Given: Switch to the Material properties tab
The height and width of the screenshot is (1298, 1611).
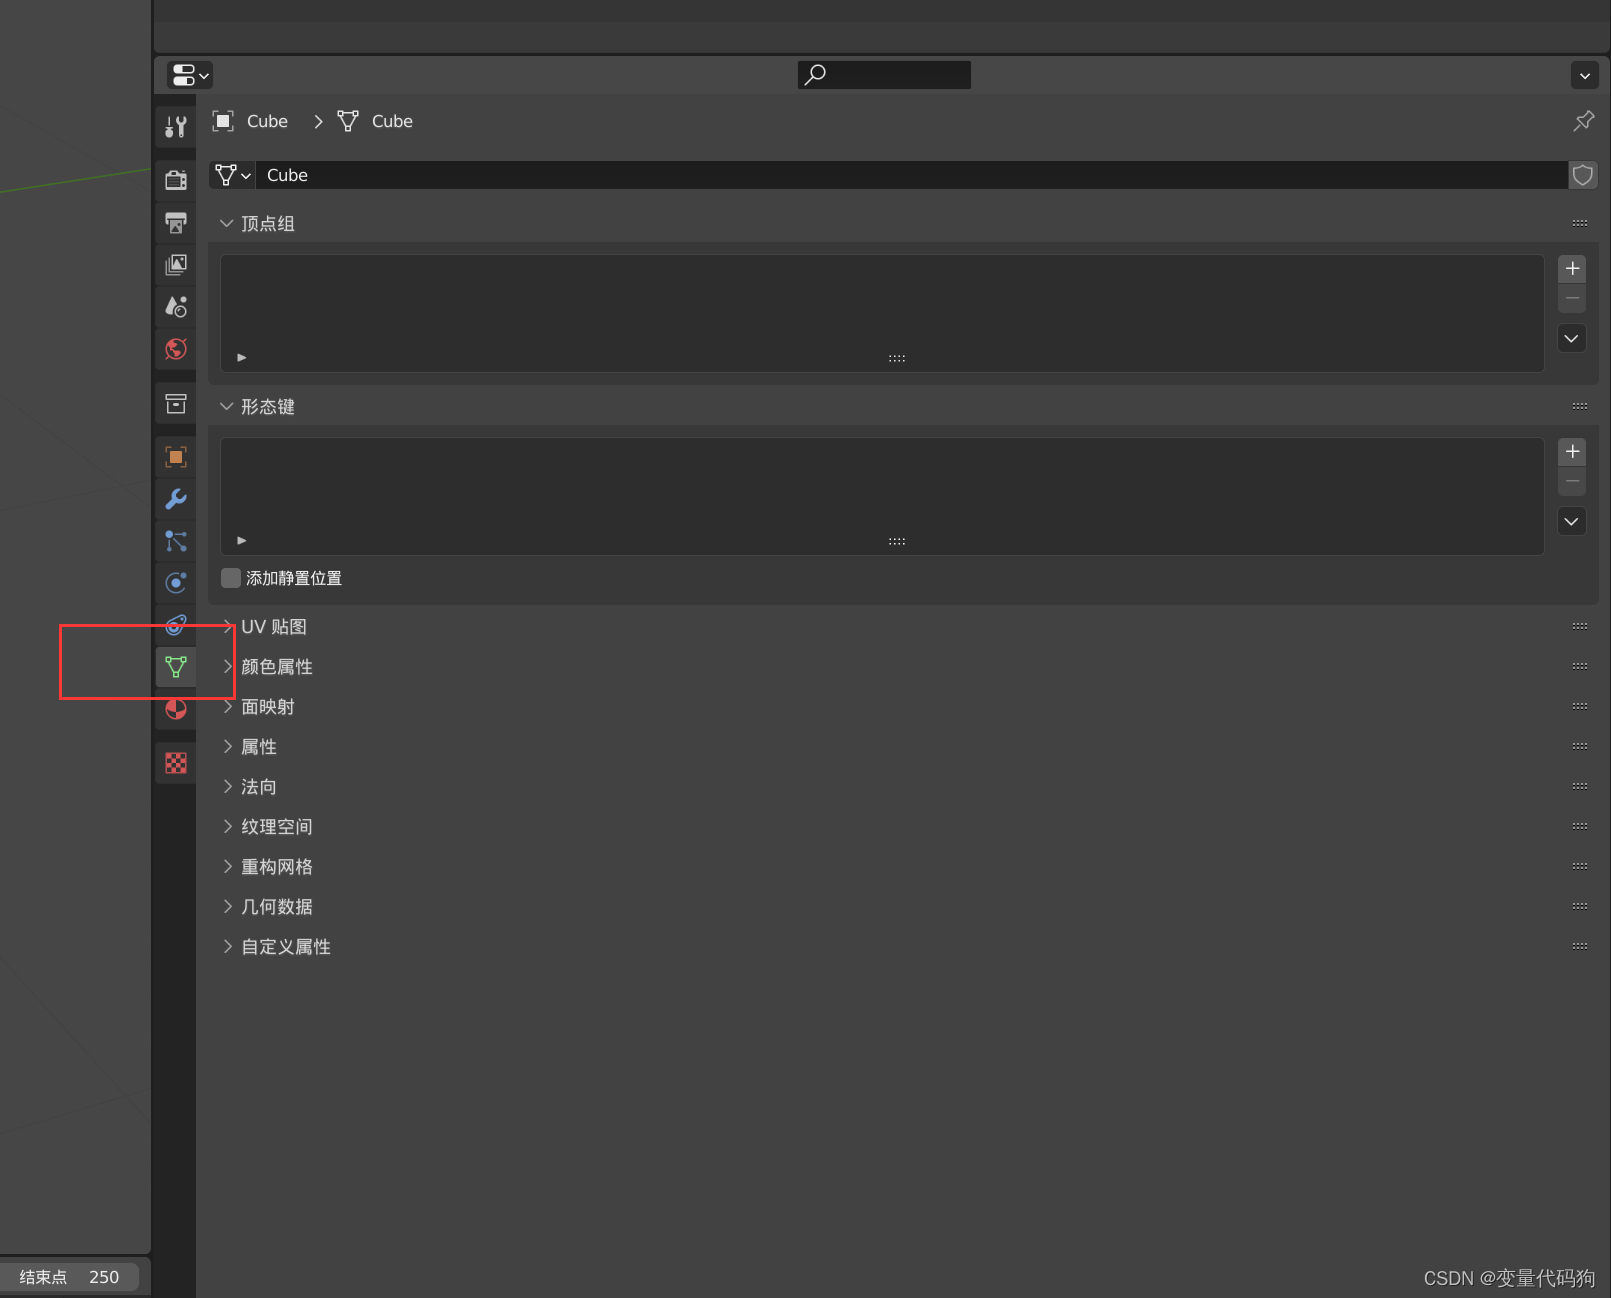Looking at the screenshot, I should click(176, 710).
